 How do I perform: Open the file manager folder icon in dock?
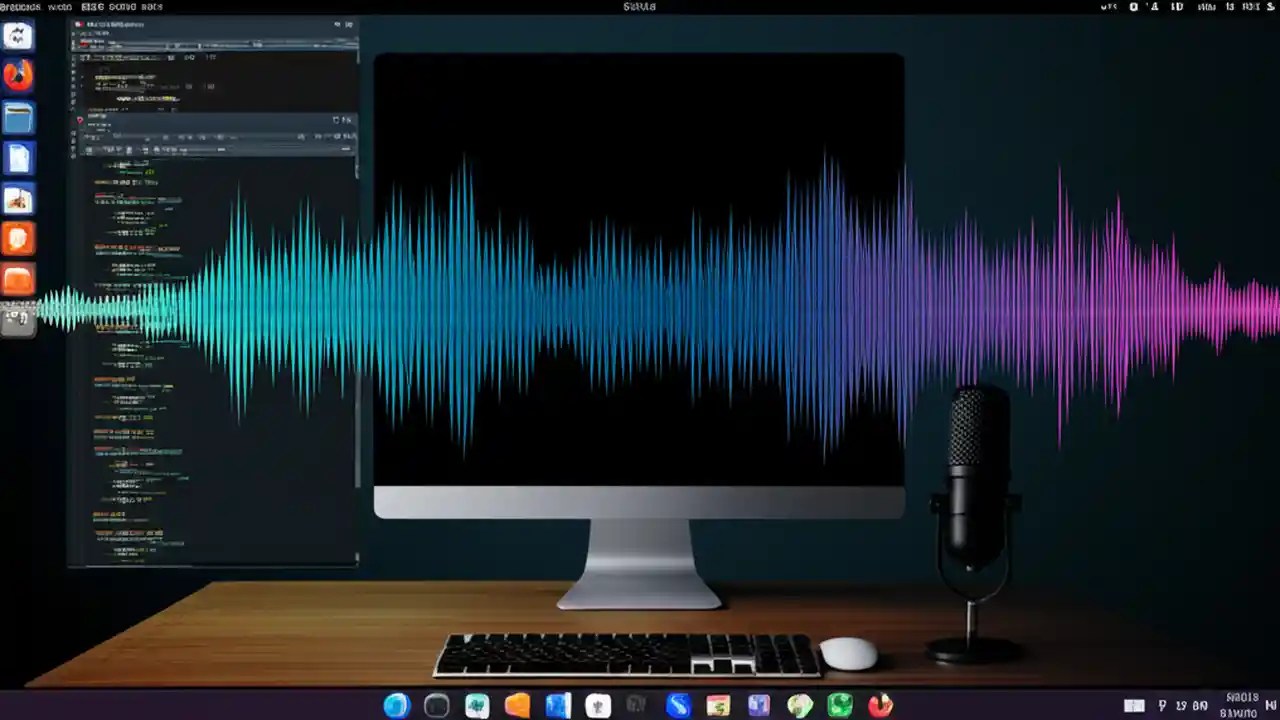(x=18, y=118)
